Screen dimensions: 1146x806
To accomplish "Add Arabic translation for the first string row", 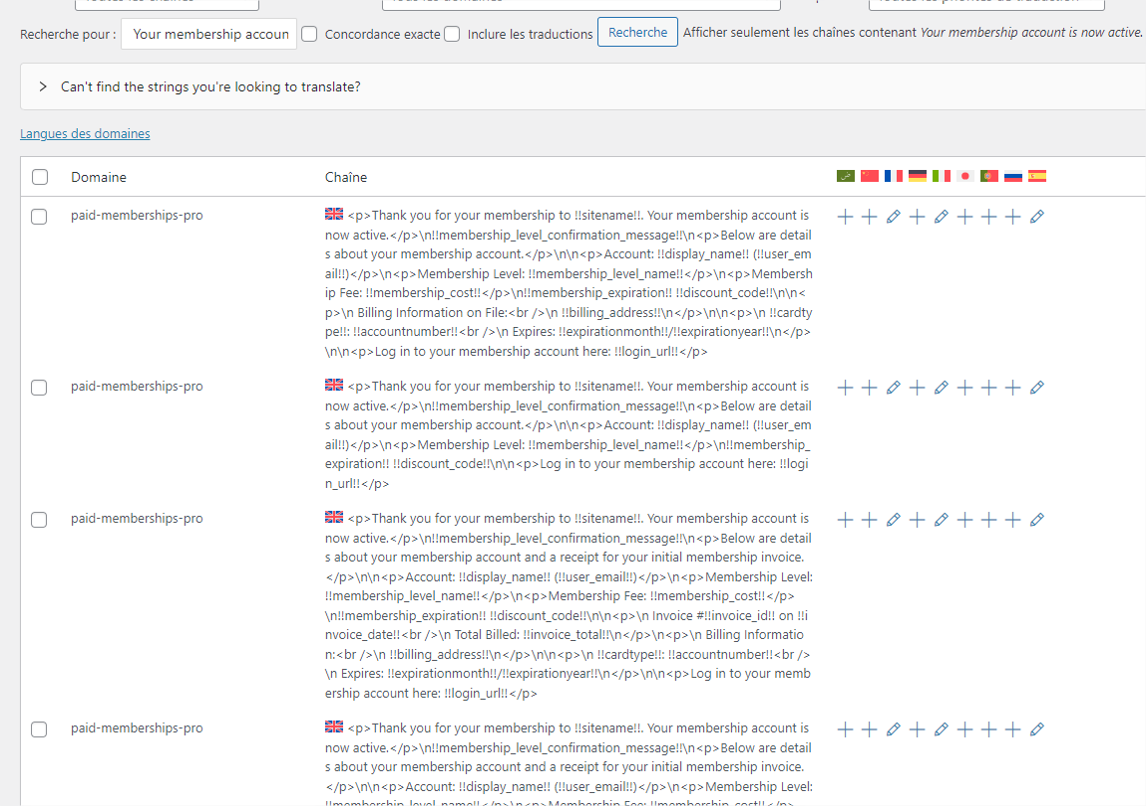I will click(x=845, y=216).
